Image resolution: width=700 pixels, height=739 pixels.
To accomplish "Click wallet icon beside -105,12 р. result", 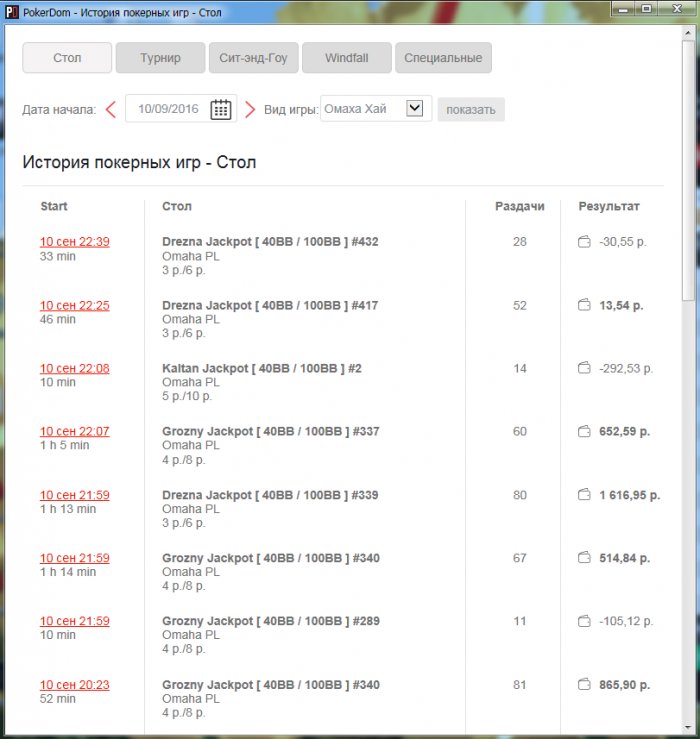I will coord(584,621).
